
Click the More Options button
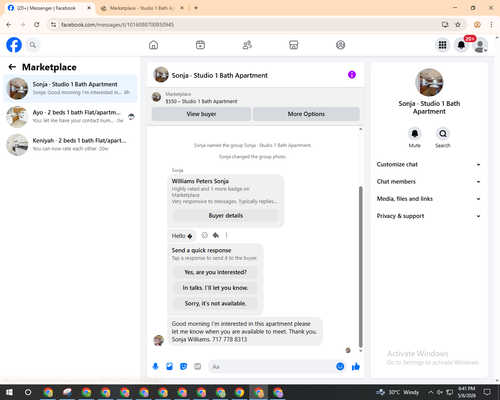[306, 114]
